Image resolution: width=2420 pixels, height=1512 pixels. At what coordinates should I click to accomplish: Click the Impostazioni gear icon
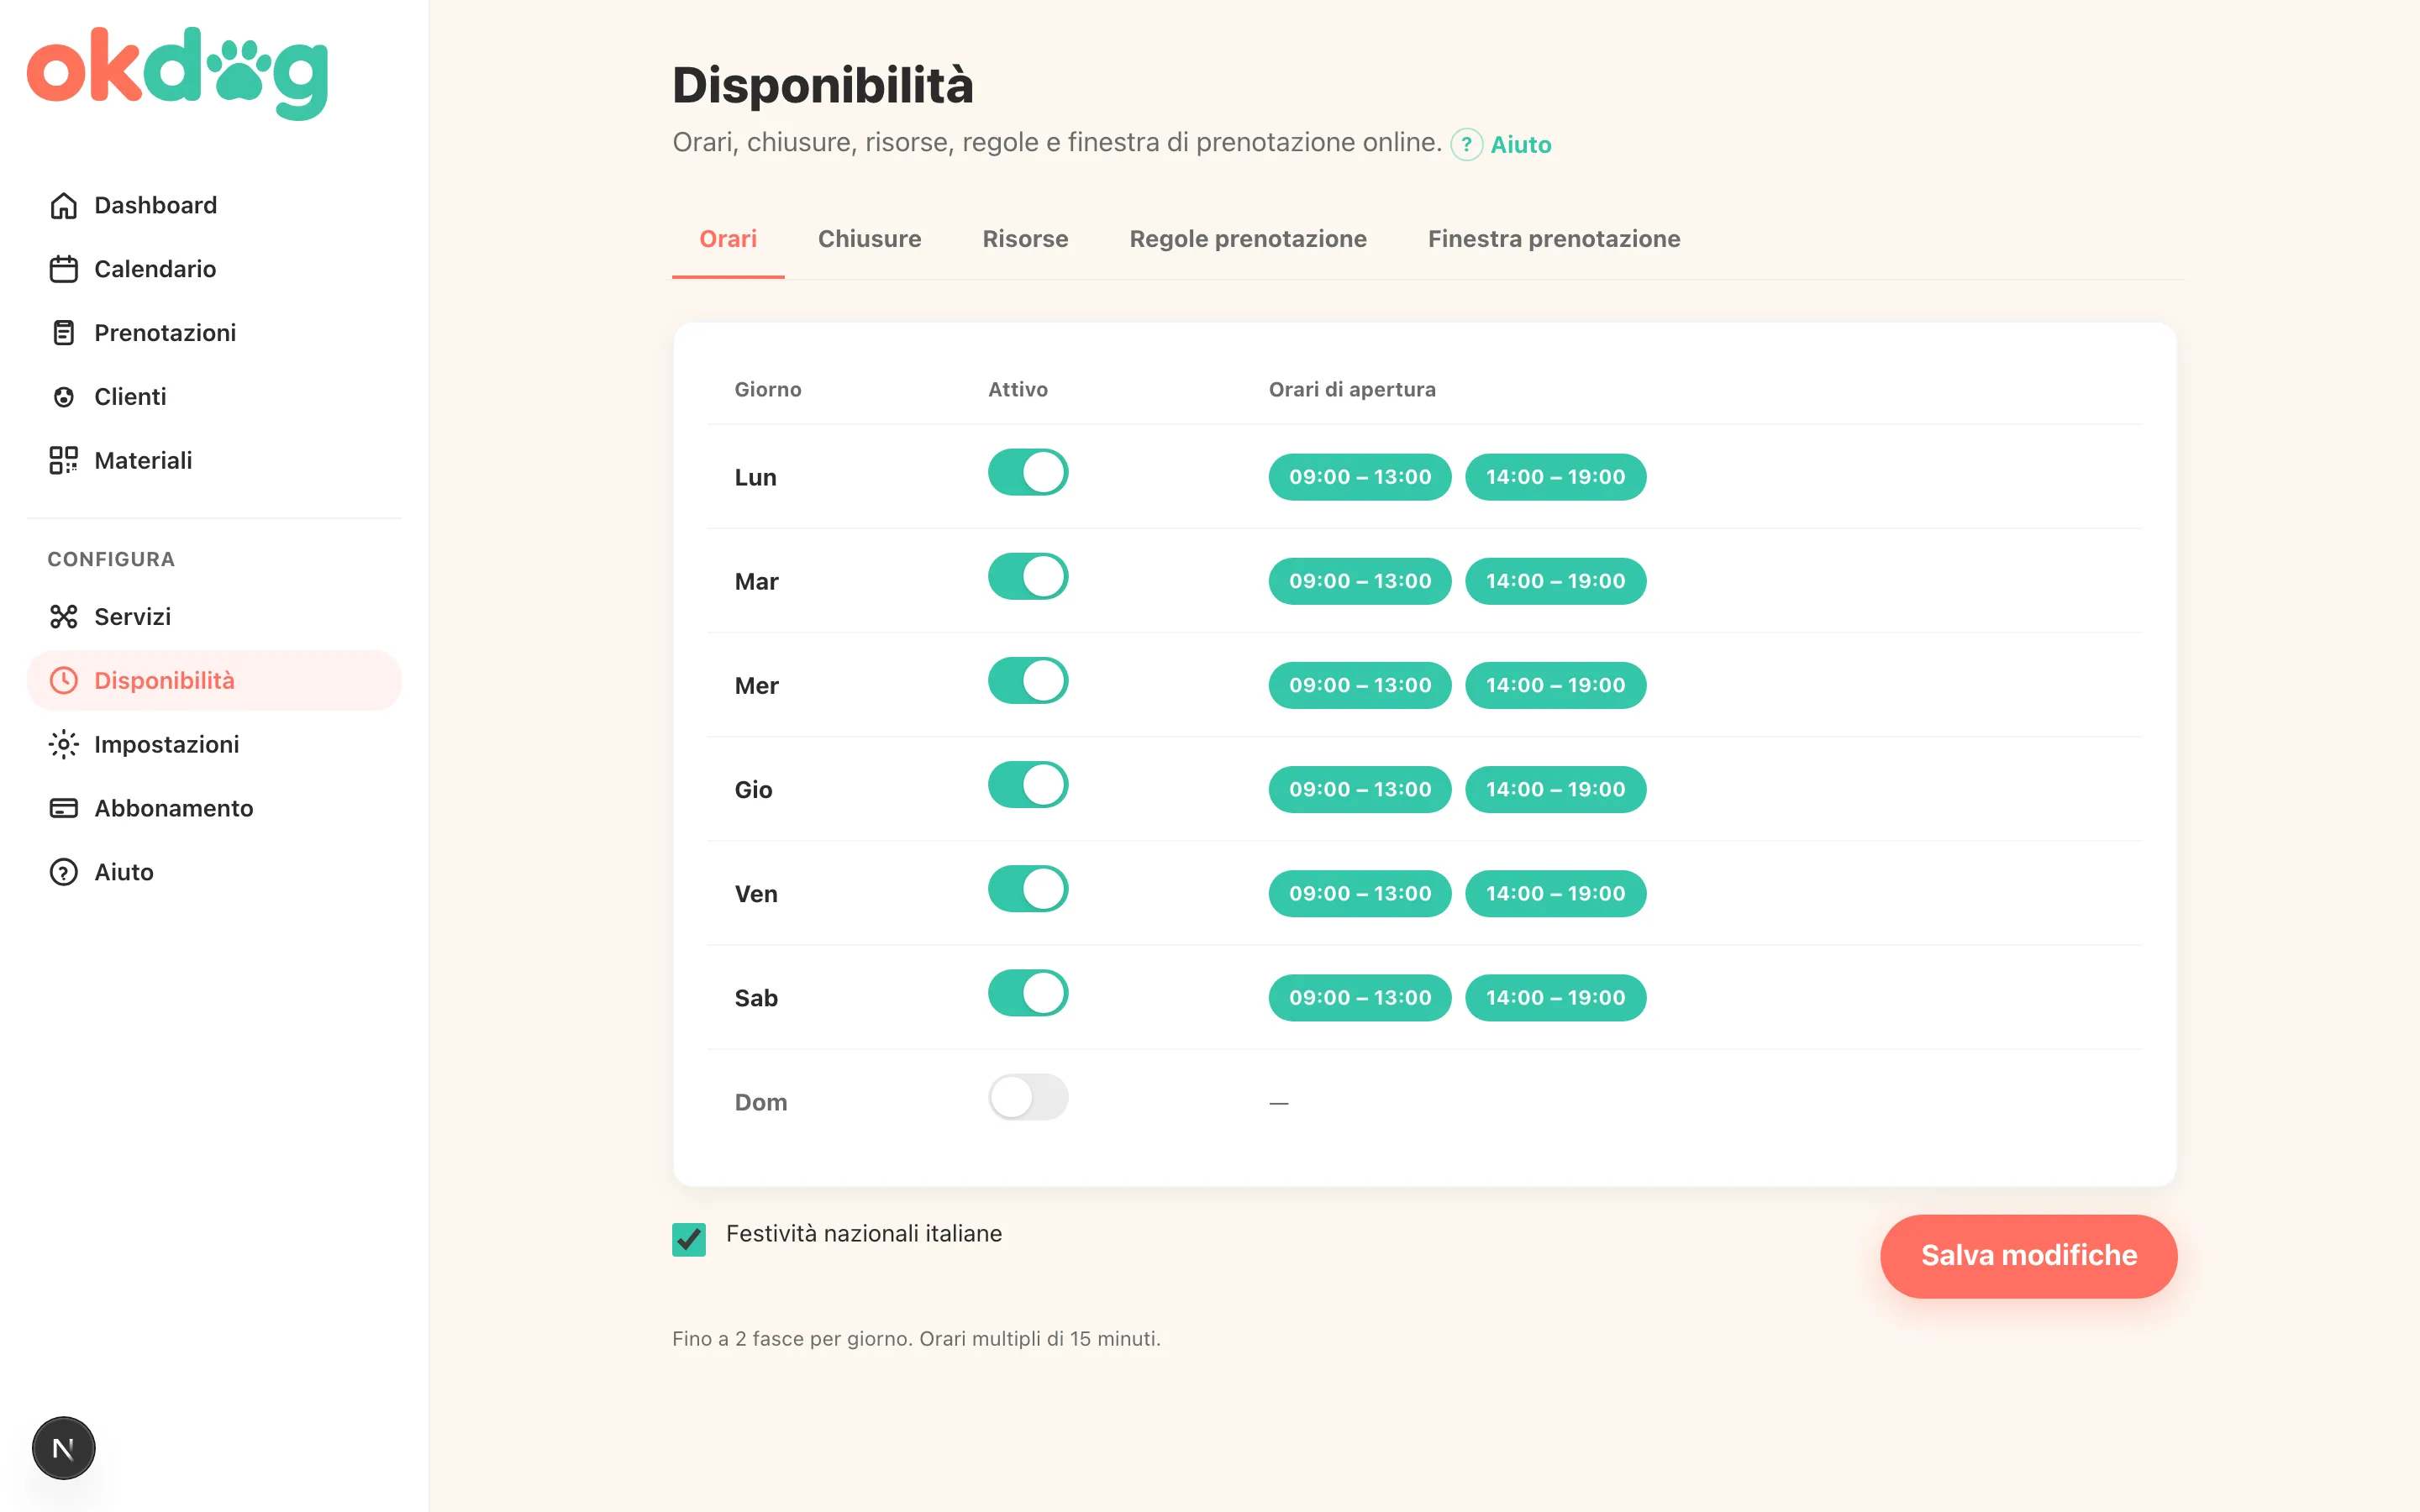click(x=63, y=745)
